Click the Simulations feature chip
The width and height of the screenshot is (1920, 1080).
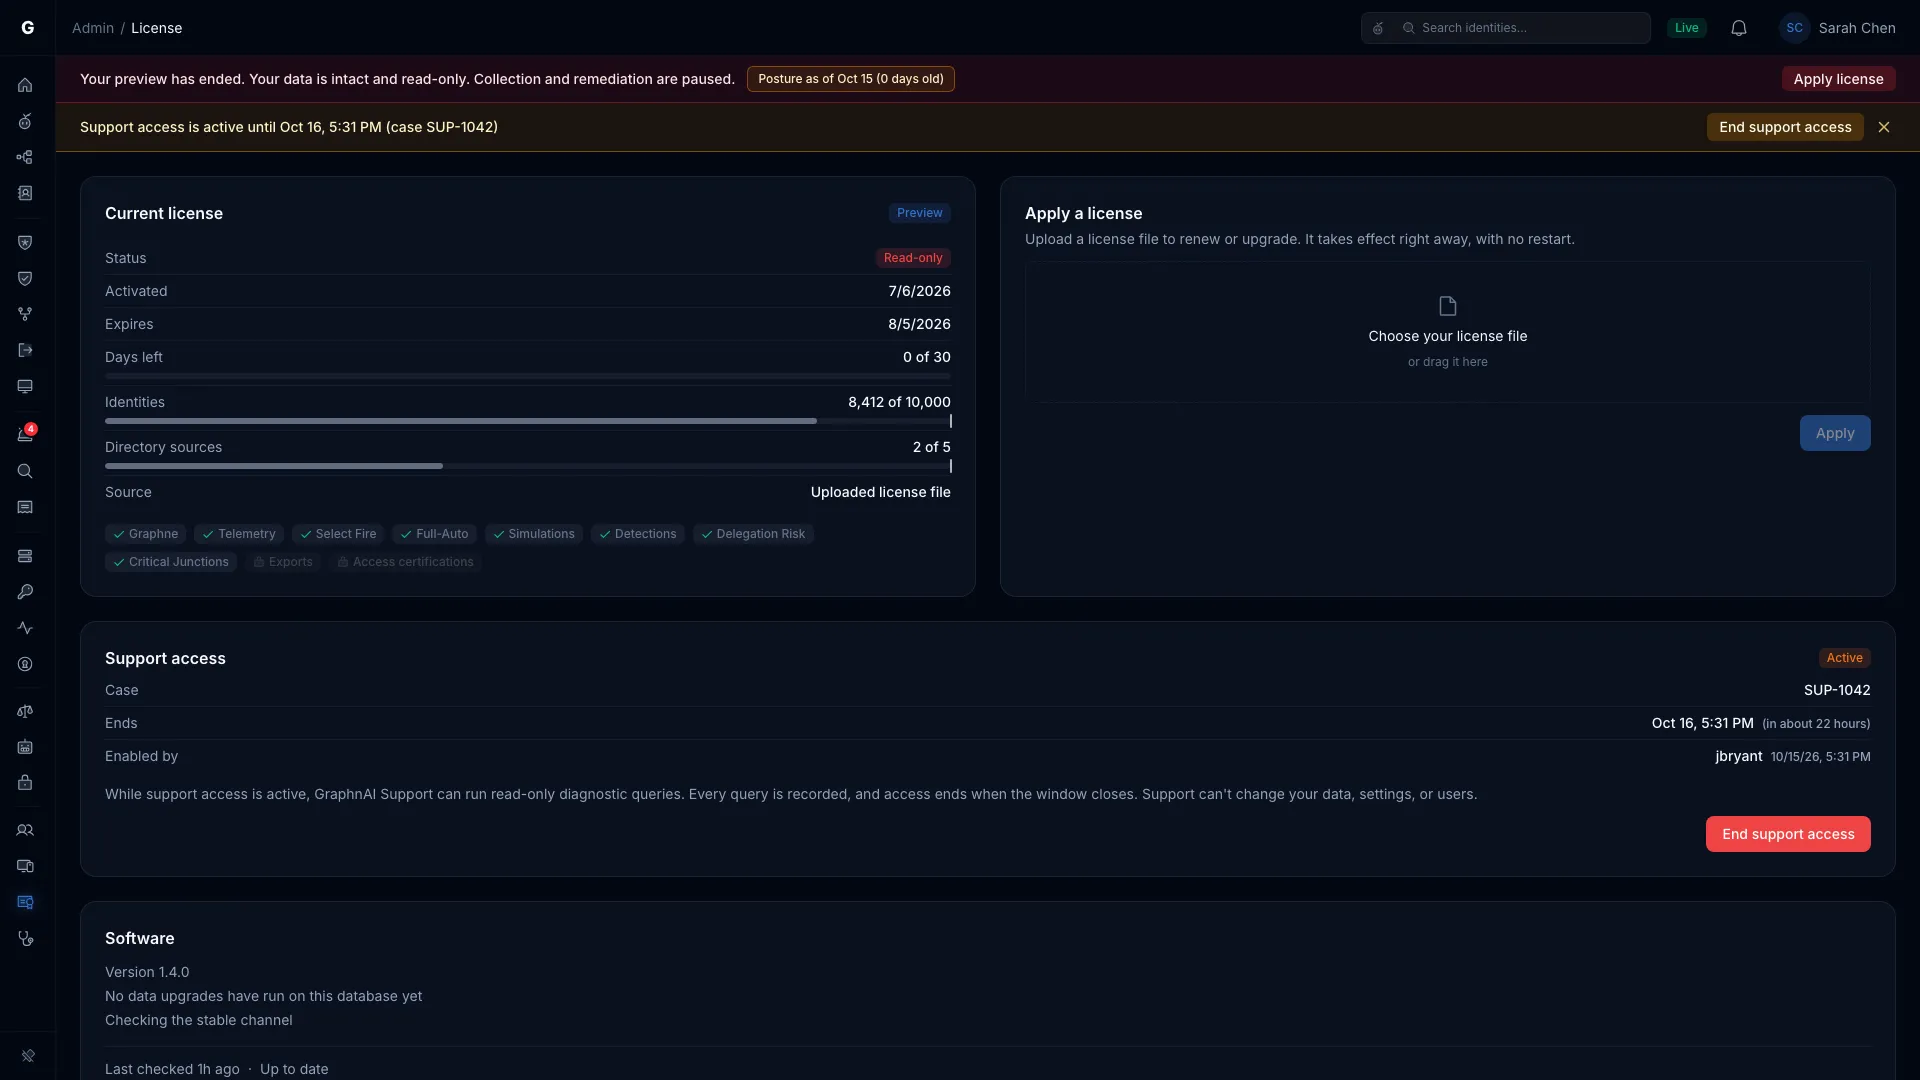coord(534,534)
